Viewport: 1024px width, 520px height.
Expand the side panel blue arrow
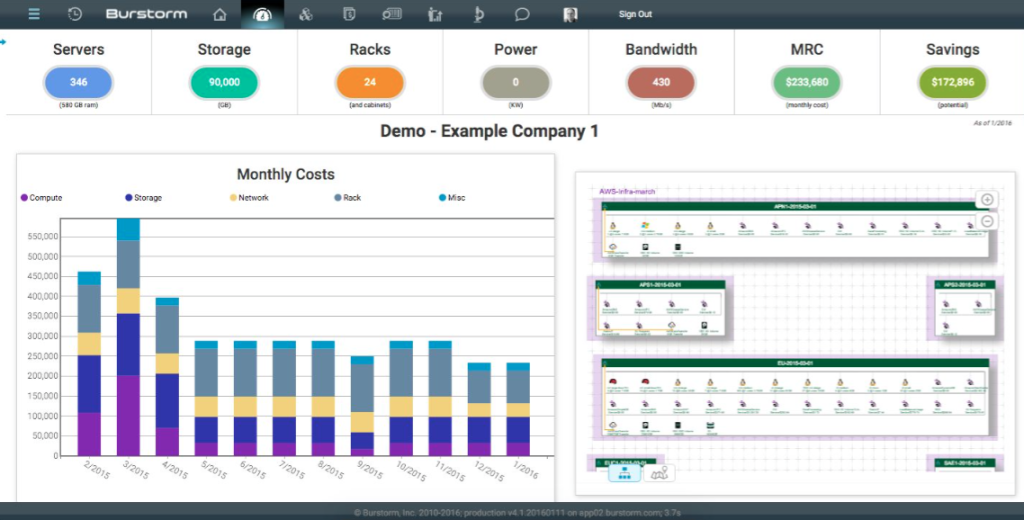tap(4, 41)
